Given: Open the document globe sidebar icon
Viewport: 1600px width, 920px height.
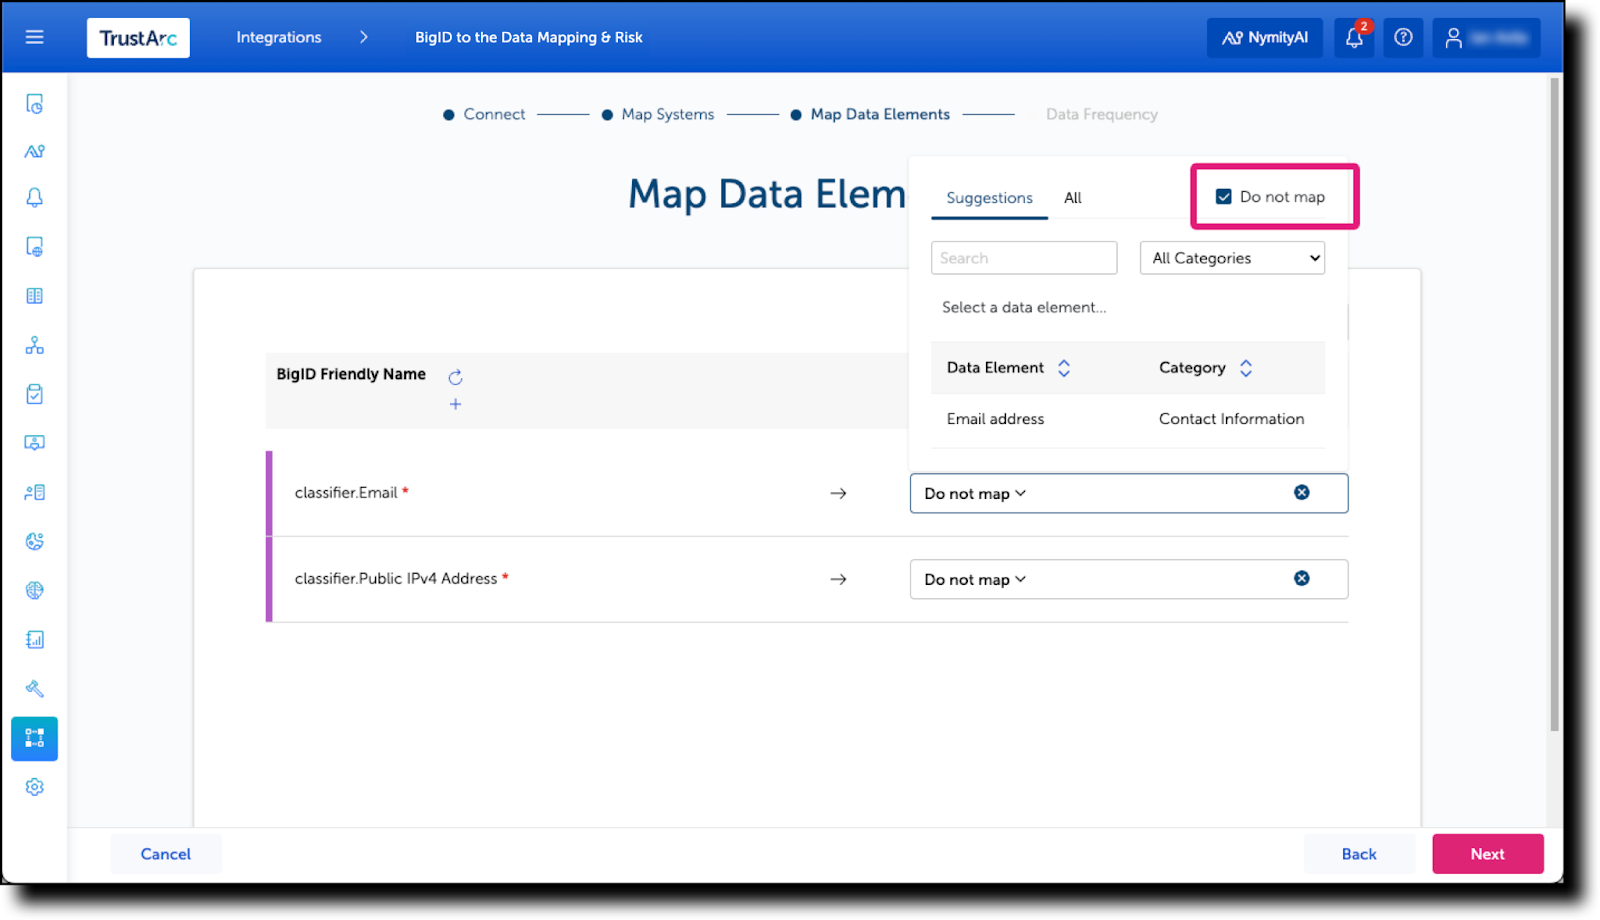Looking at the screenshot, I should click(x=35, y=247).
